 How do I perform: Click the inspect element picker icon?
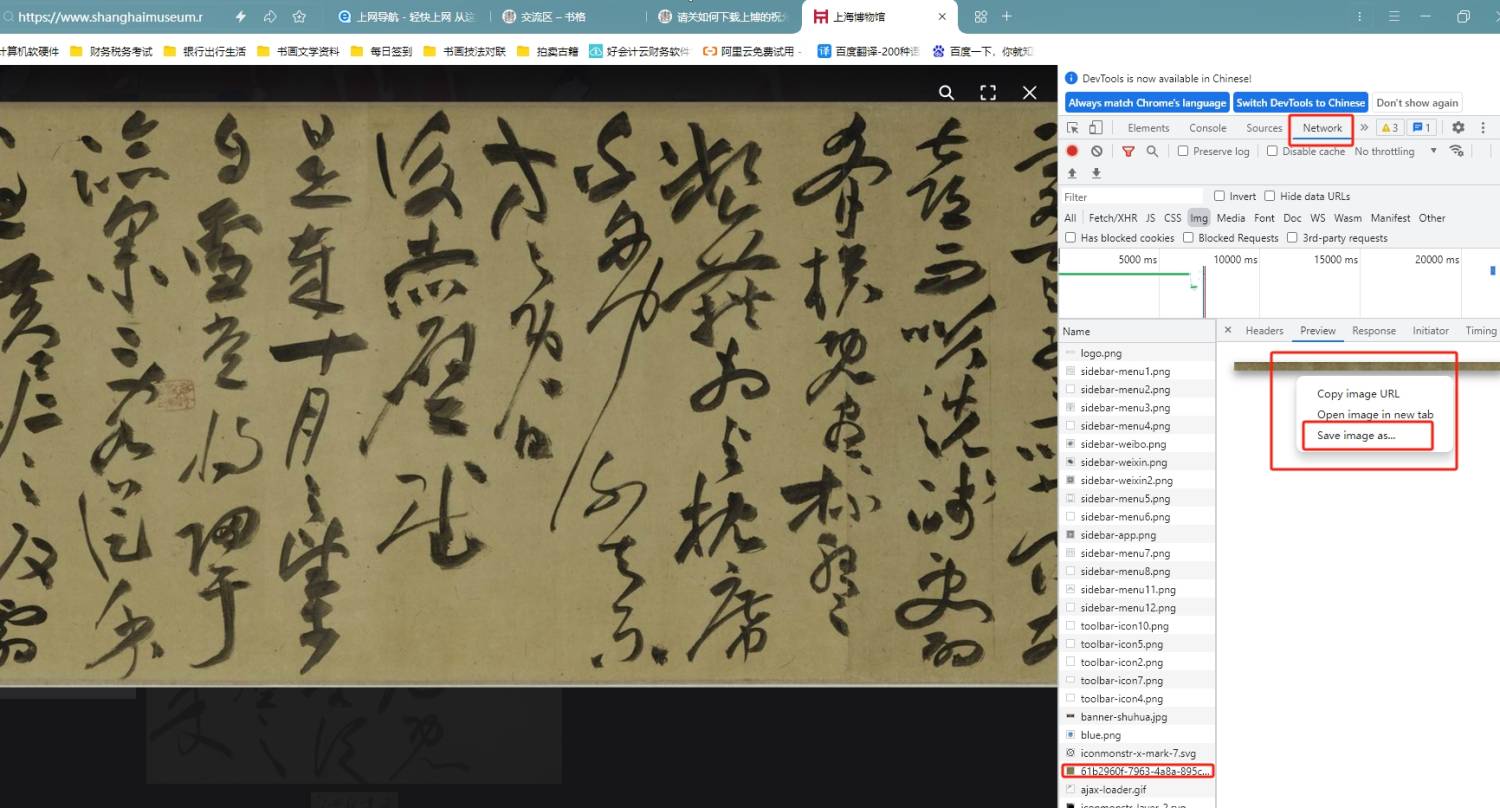pos(1073,128)
